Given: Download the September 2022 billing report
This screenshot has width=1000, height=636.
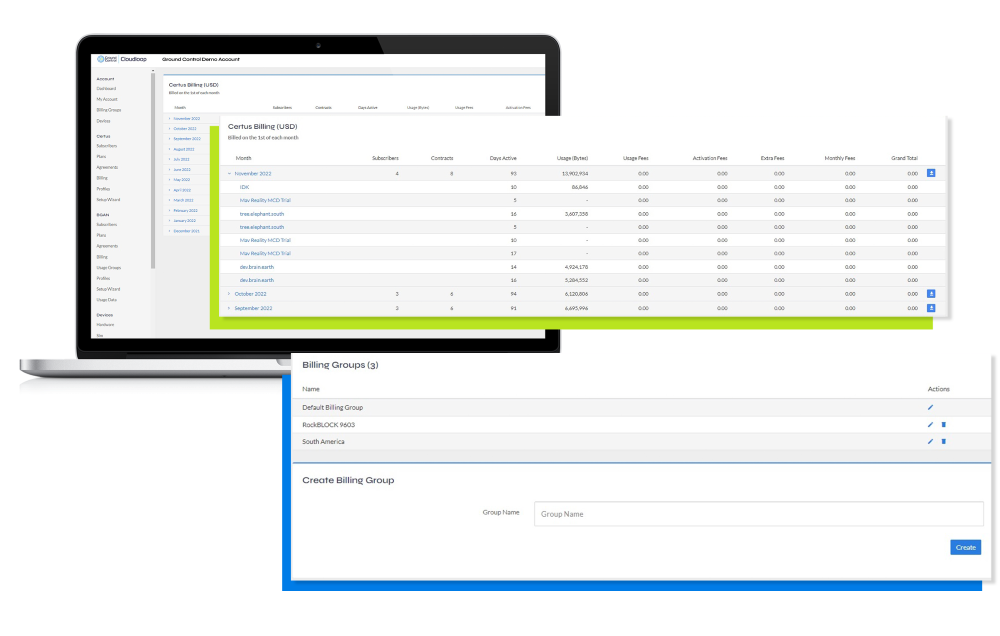Looking at the screenshot, I should [x=931, y=307].
